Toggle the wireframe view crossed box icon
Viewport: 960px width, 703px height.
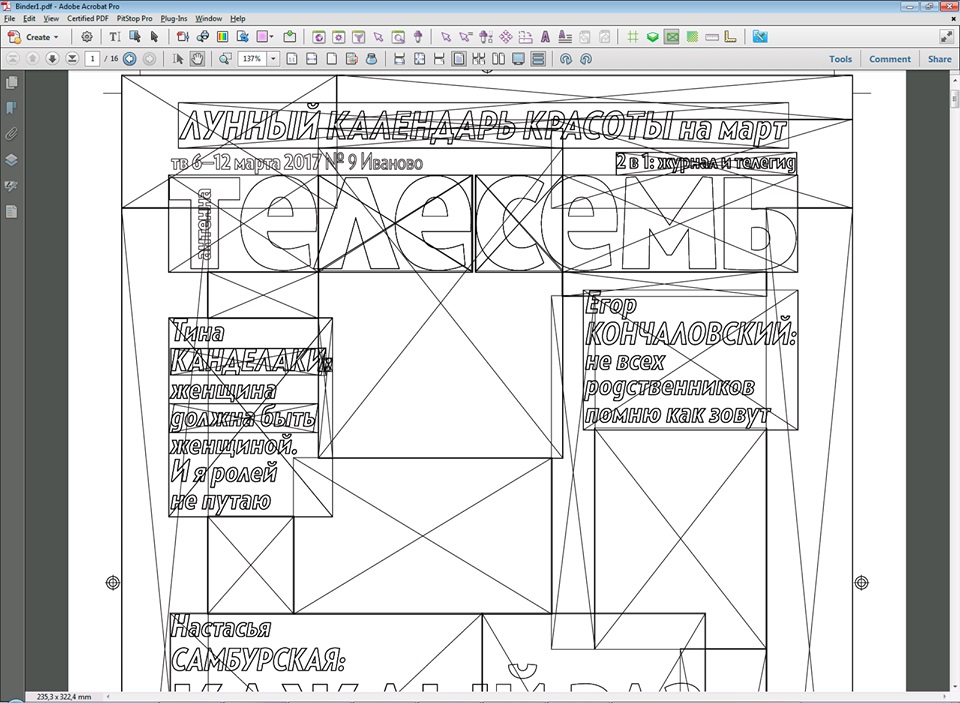pyautogui.click(x=672, y=37)
